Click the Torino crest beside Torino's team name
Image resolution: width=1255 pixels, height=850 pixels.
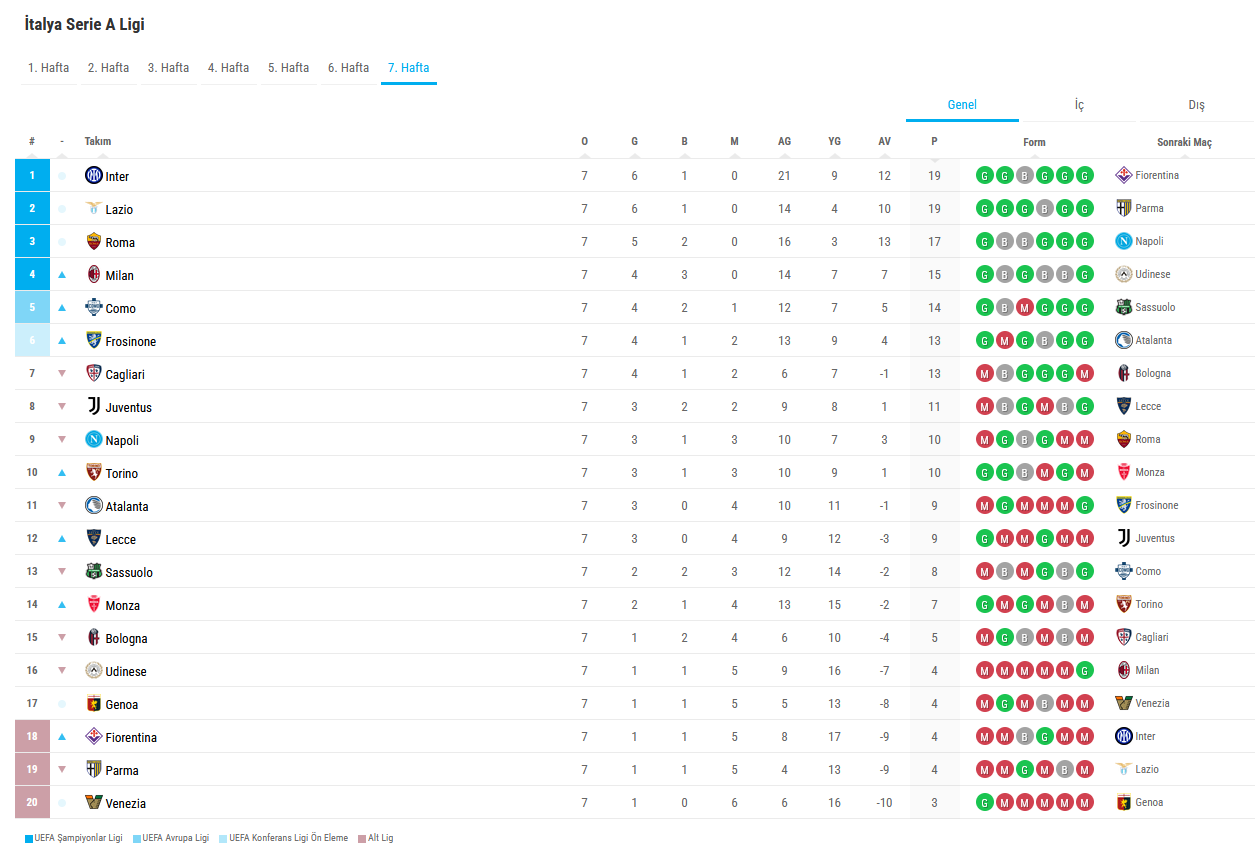coord(94,473)
